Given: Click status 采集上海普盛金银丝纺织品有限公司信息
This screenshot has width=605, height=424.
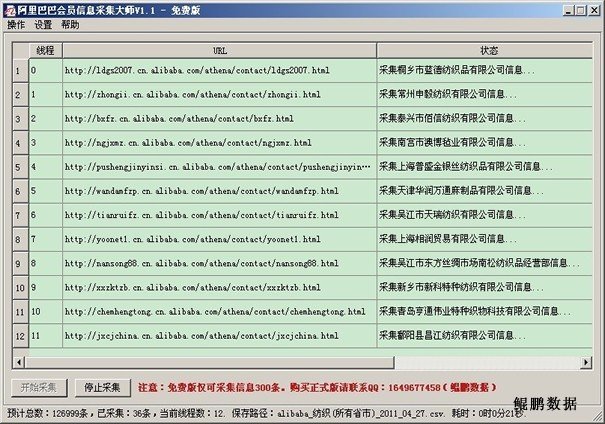Looking at the screenshot, I should click(485, 167).
